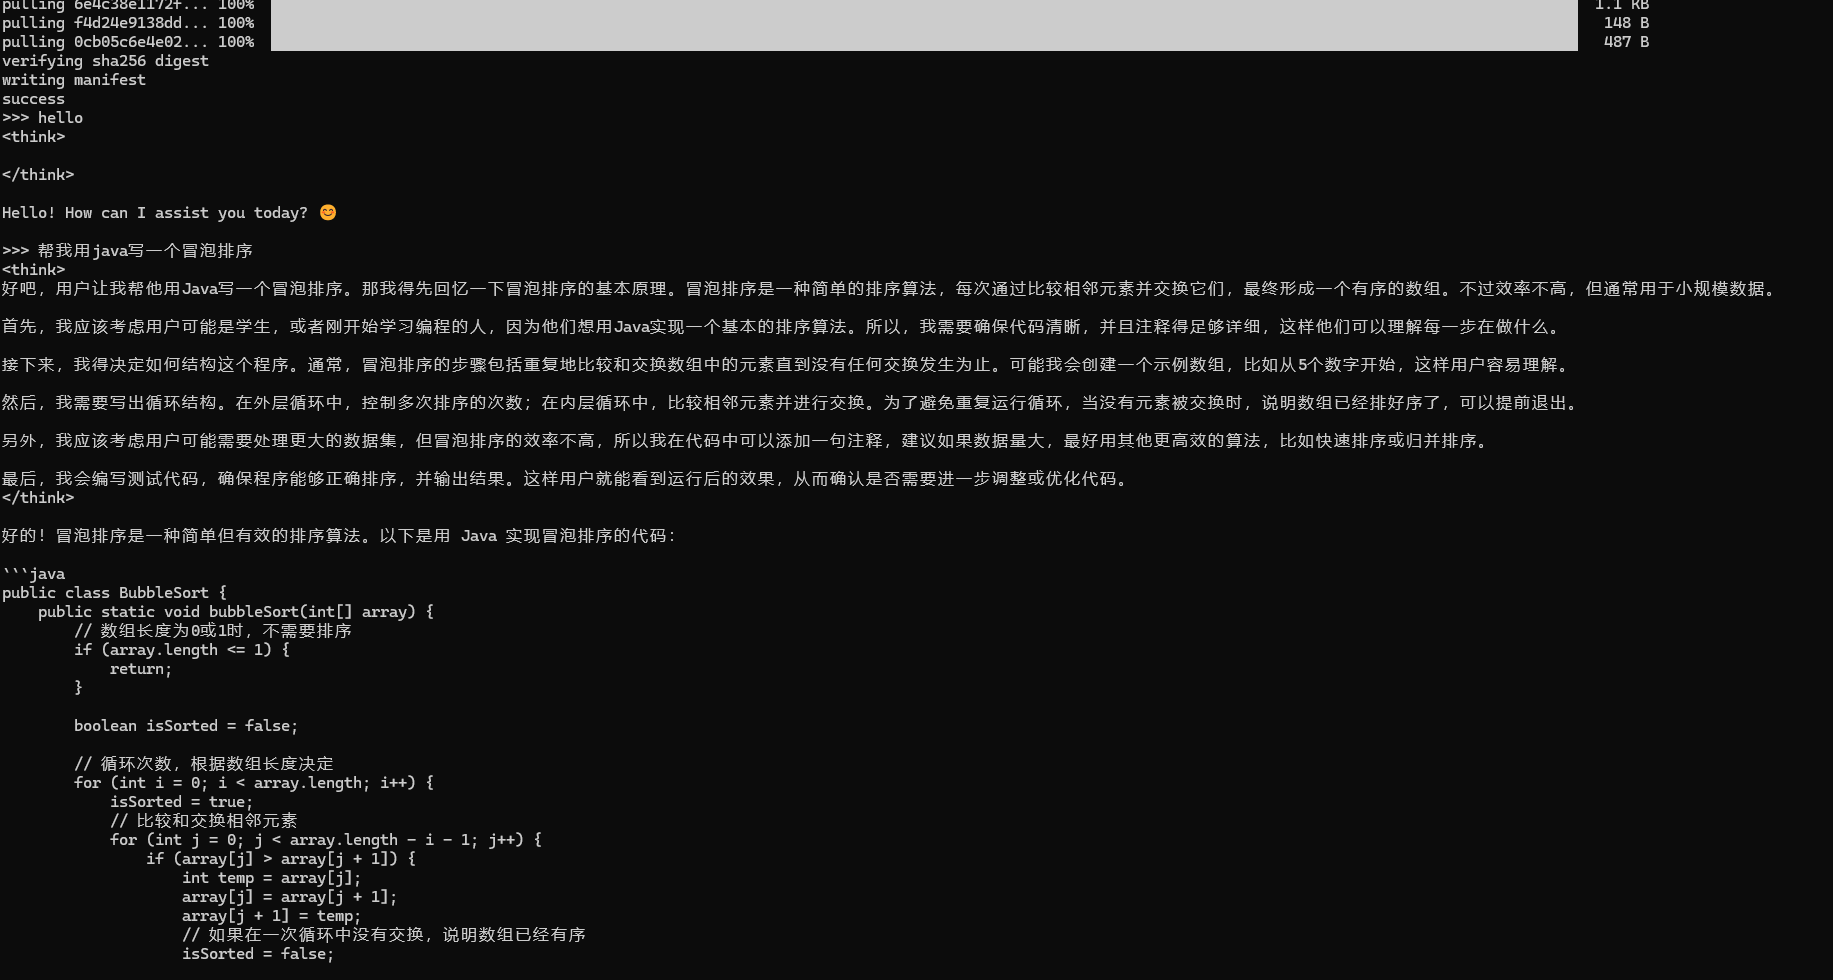Click the paragraph starting with '首先，我应该'
Screen dimensions: 1833x980
point(784,327)
